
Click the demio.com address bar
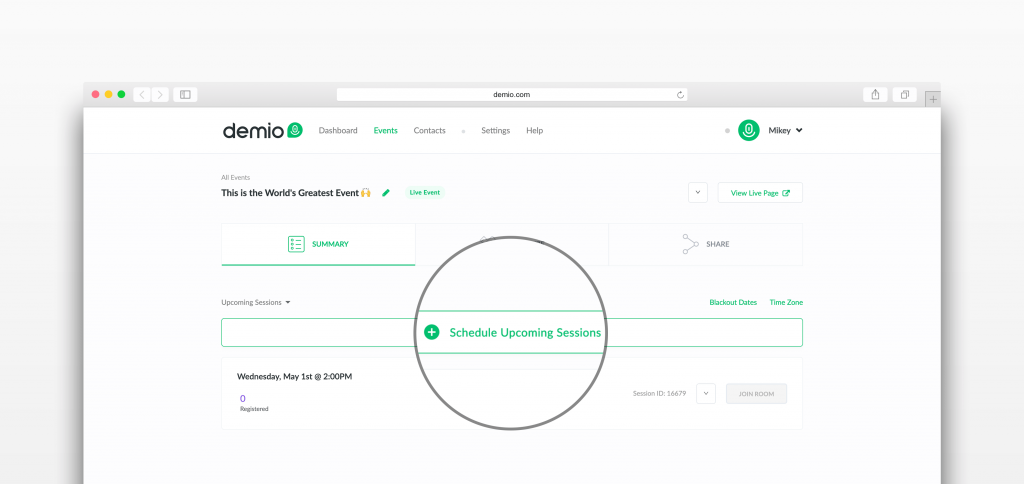click(511, 94)
